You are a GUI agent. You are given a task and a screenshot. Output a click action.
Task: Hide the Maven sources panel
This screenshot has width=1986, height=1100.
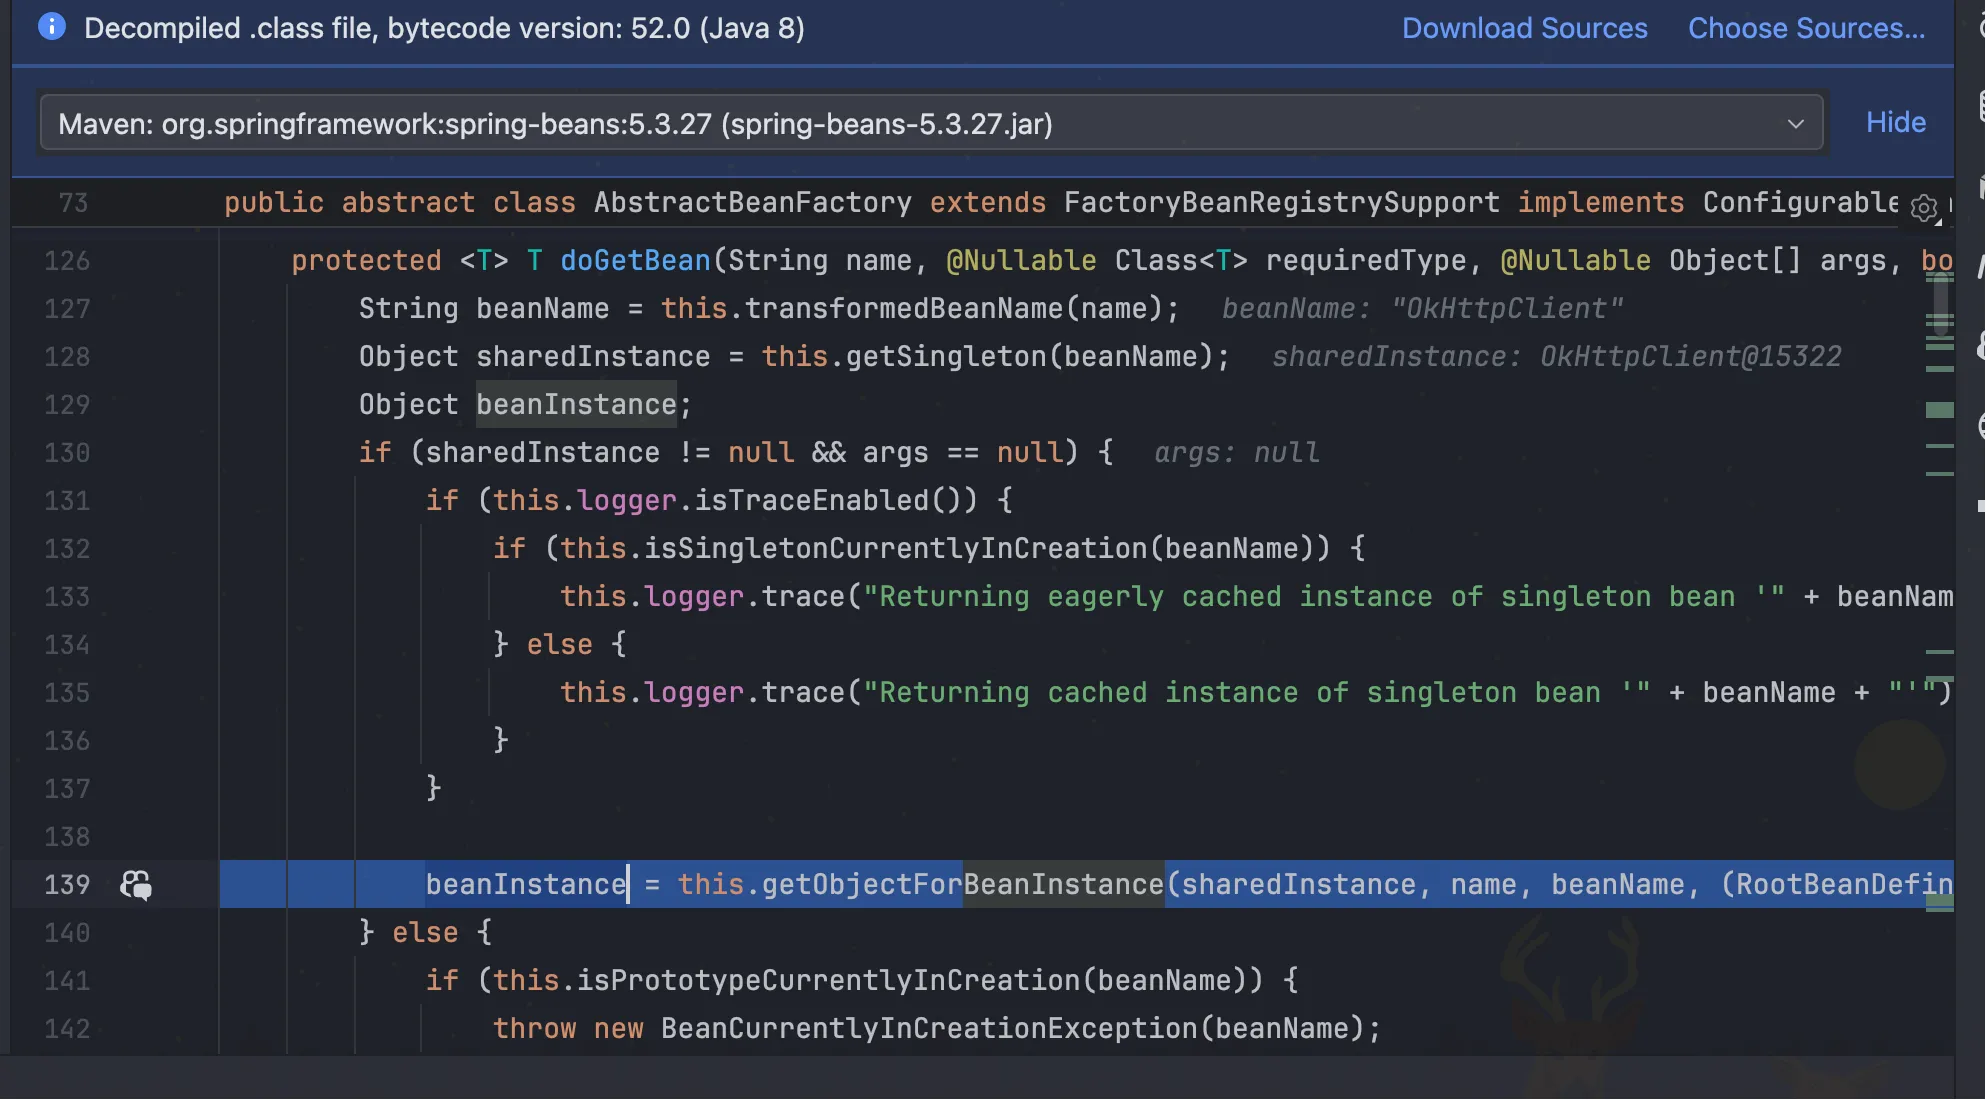1895,122
